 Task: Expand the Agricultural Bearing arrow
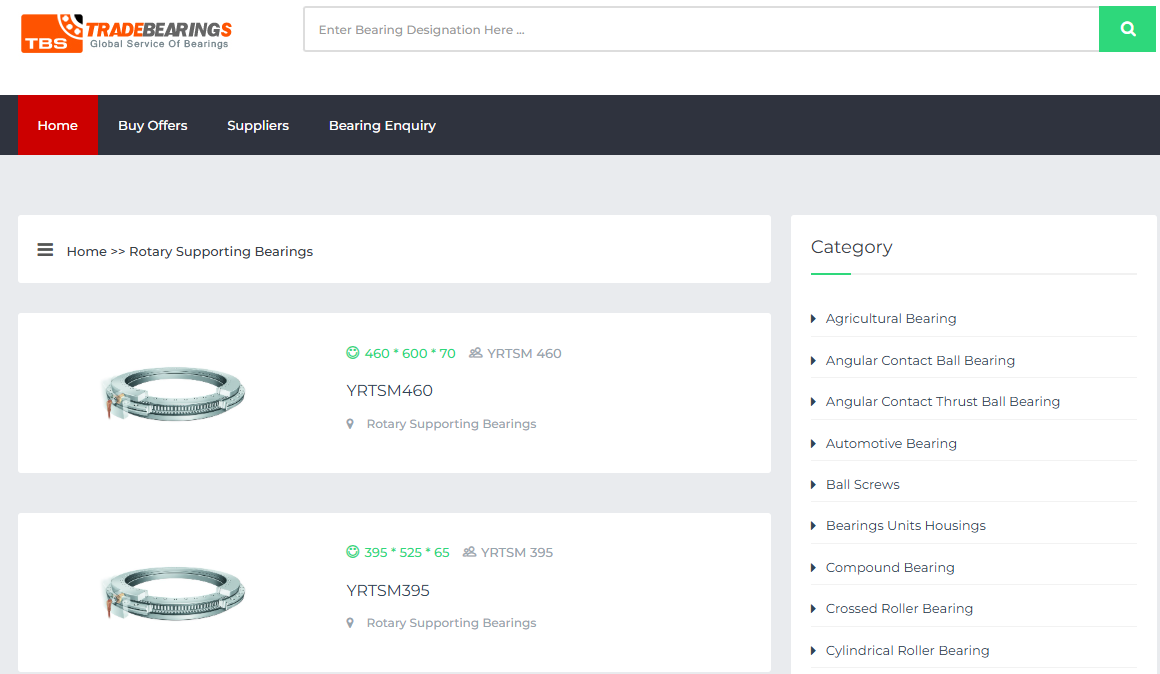click(x=813, y=319)
